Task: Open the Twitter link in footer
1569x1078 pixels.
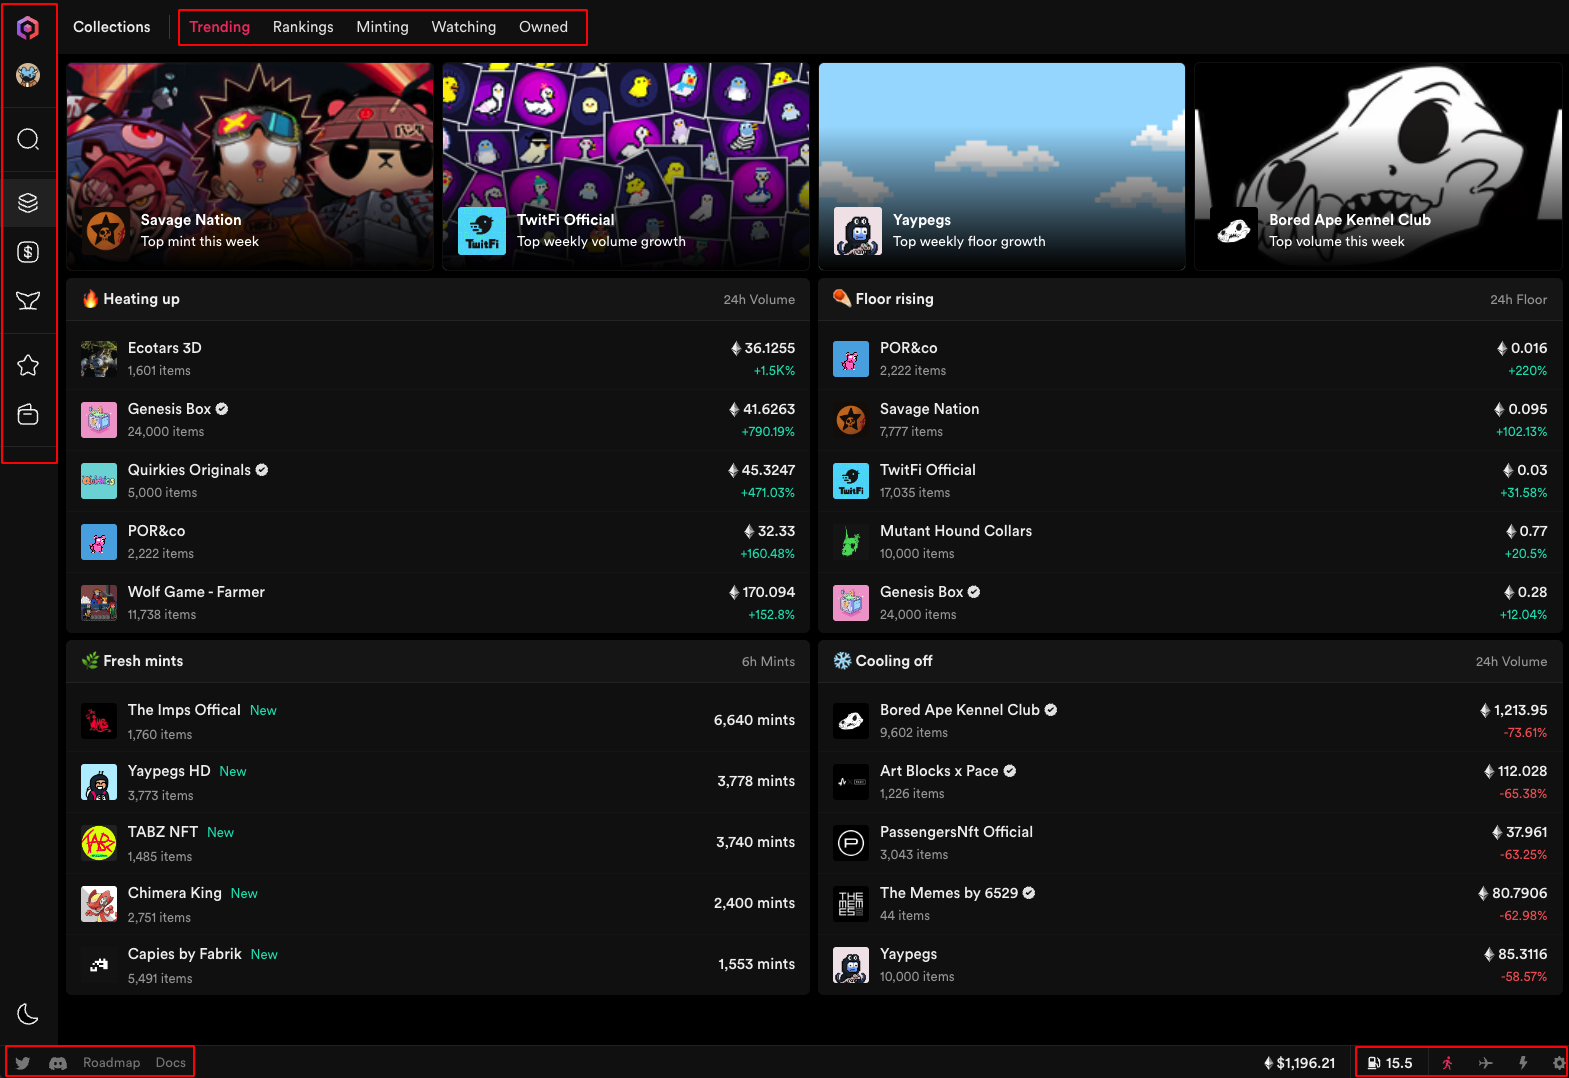Action: tap(23, 1063)
